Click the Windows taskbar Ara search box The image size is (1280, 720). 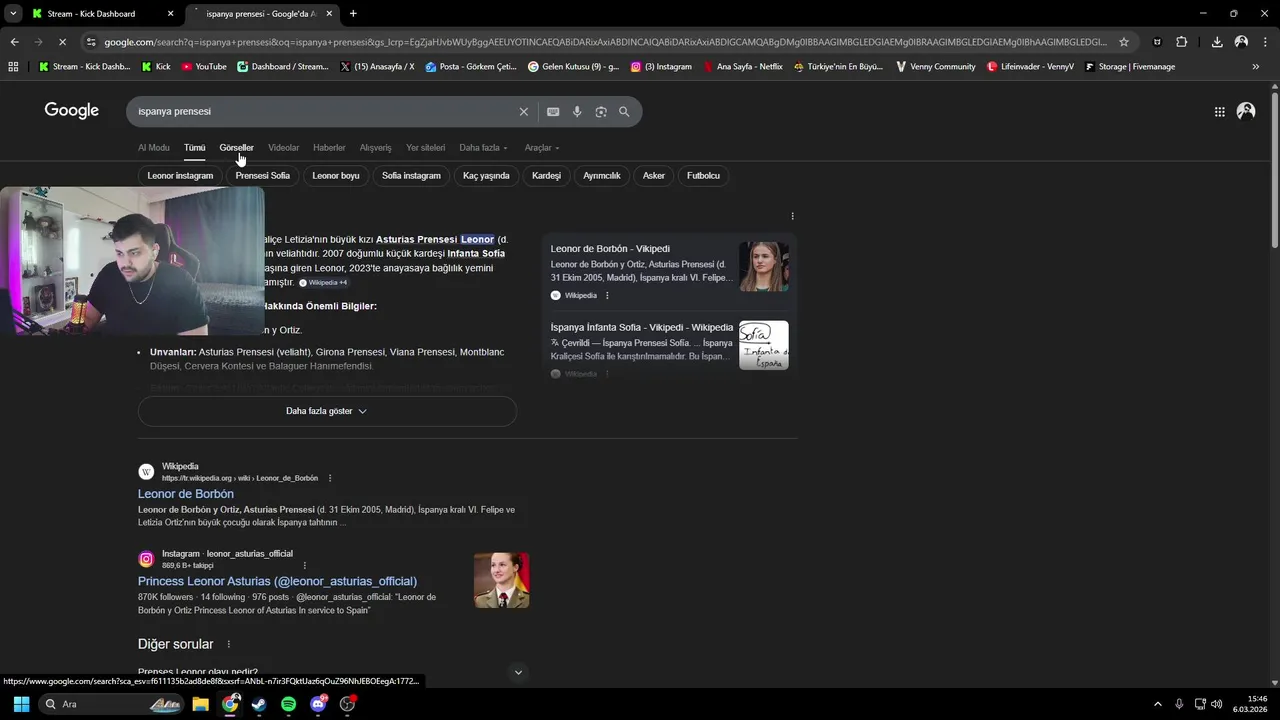coord(110,704)
